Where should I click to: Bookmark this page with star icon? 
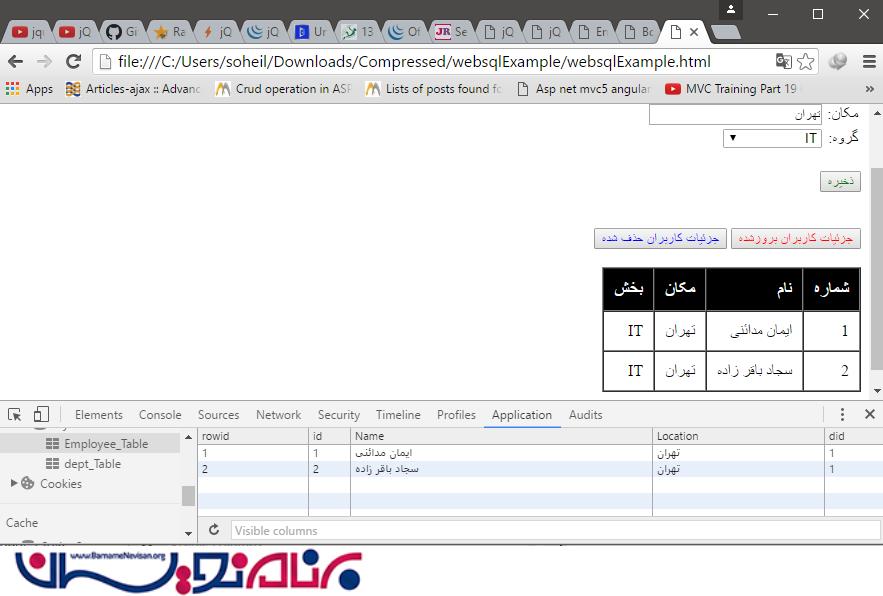click(x=805, y=62)
